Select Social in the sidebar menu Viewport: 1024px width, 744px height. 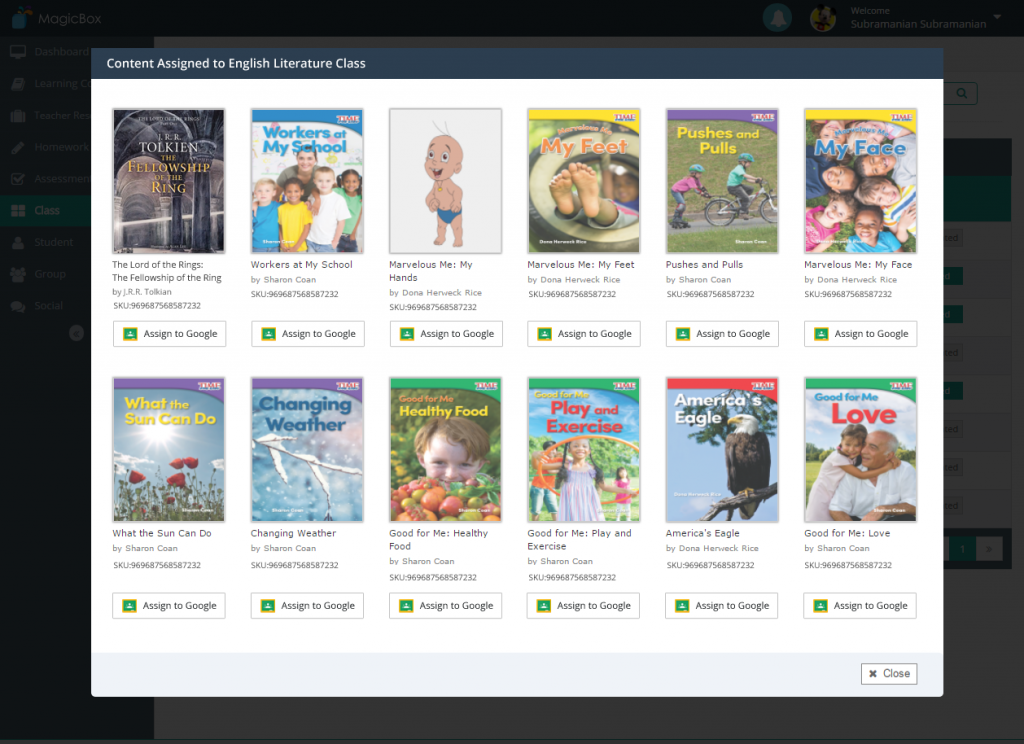pos(48,306)
